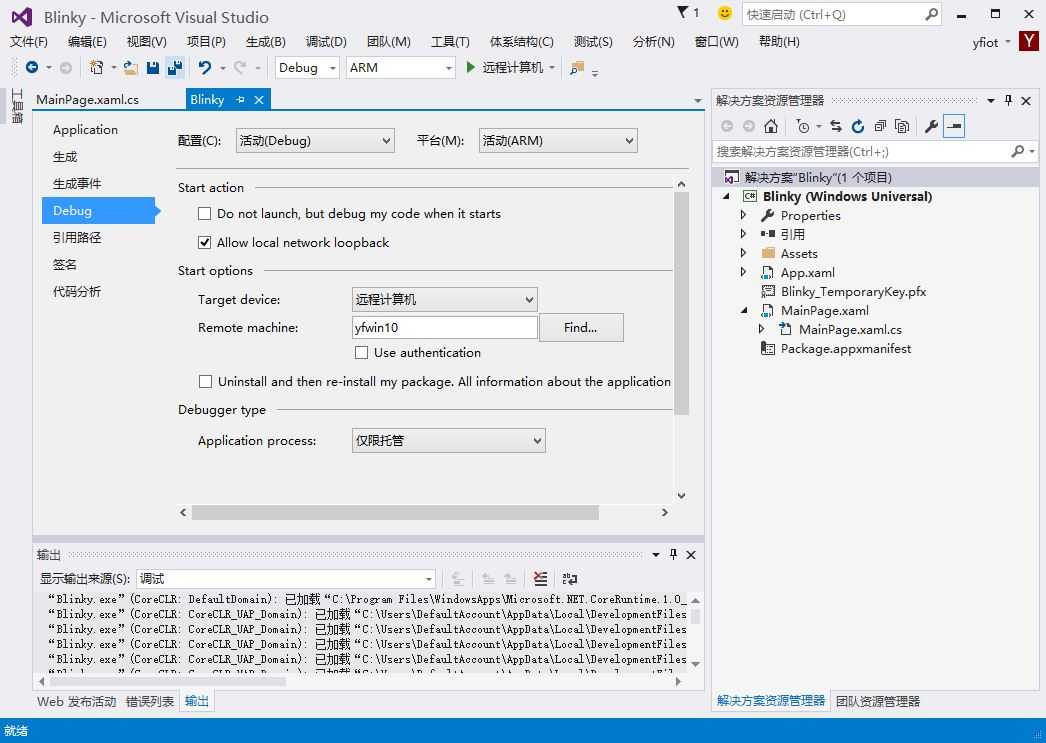Screen dimensions: 1046x743
Task: Click the Find... button
Action: (580, 328)
